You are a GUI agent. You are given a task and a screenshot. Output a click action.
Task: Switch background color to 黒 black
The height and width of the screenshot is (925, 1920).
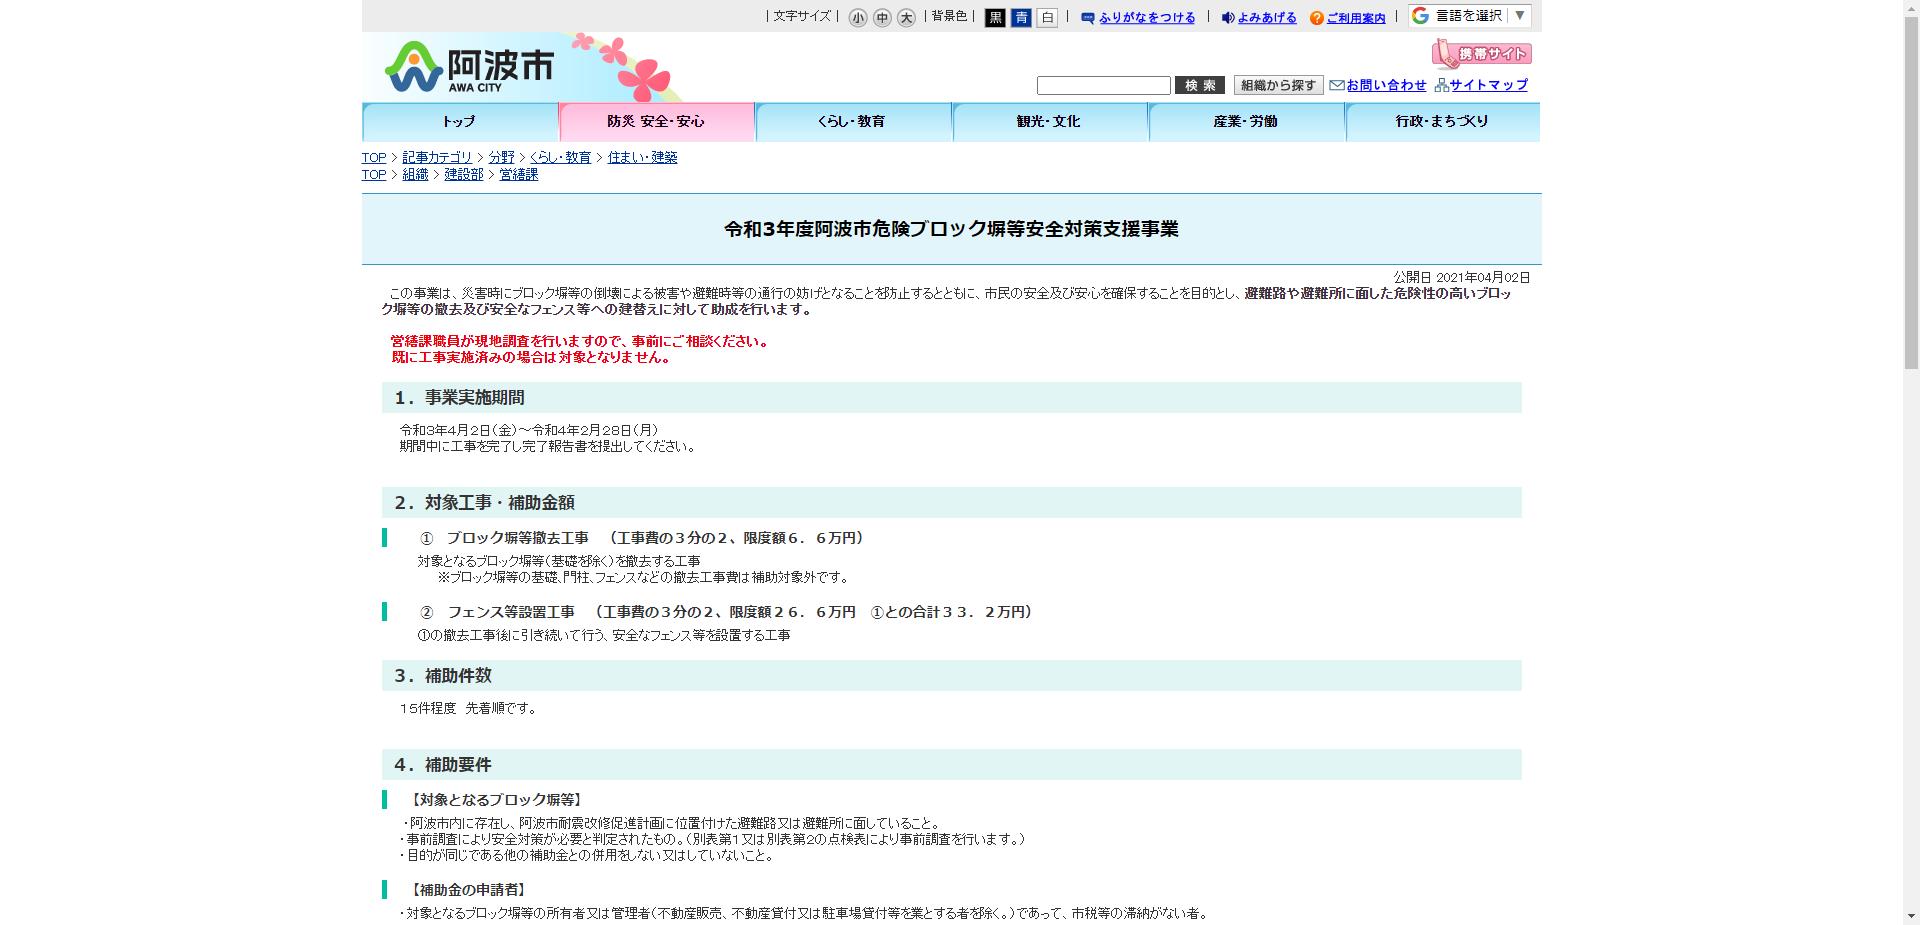tap(995, 17)
